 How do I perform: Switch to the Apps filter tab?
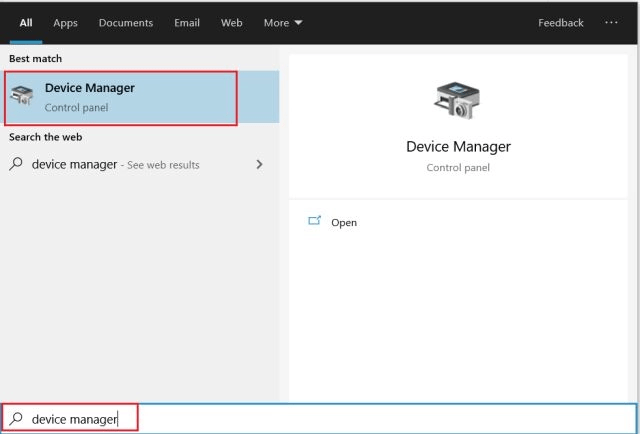point(65,22)
